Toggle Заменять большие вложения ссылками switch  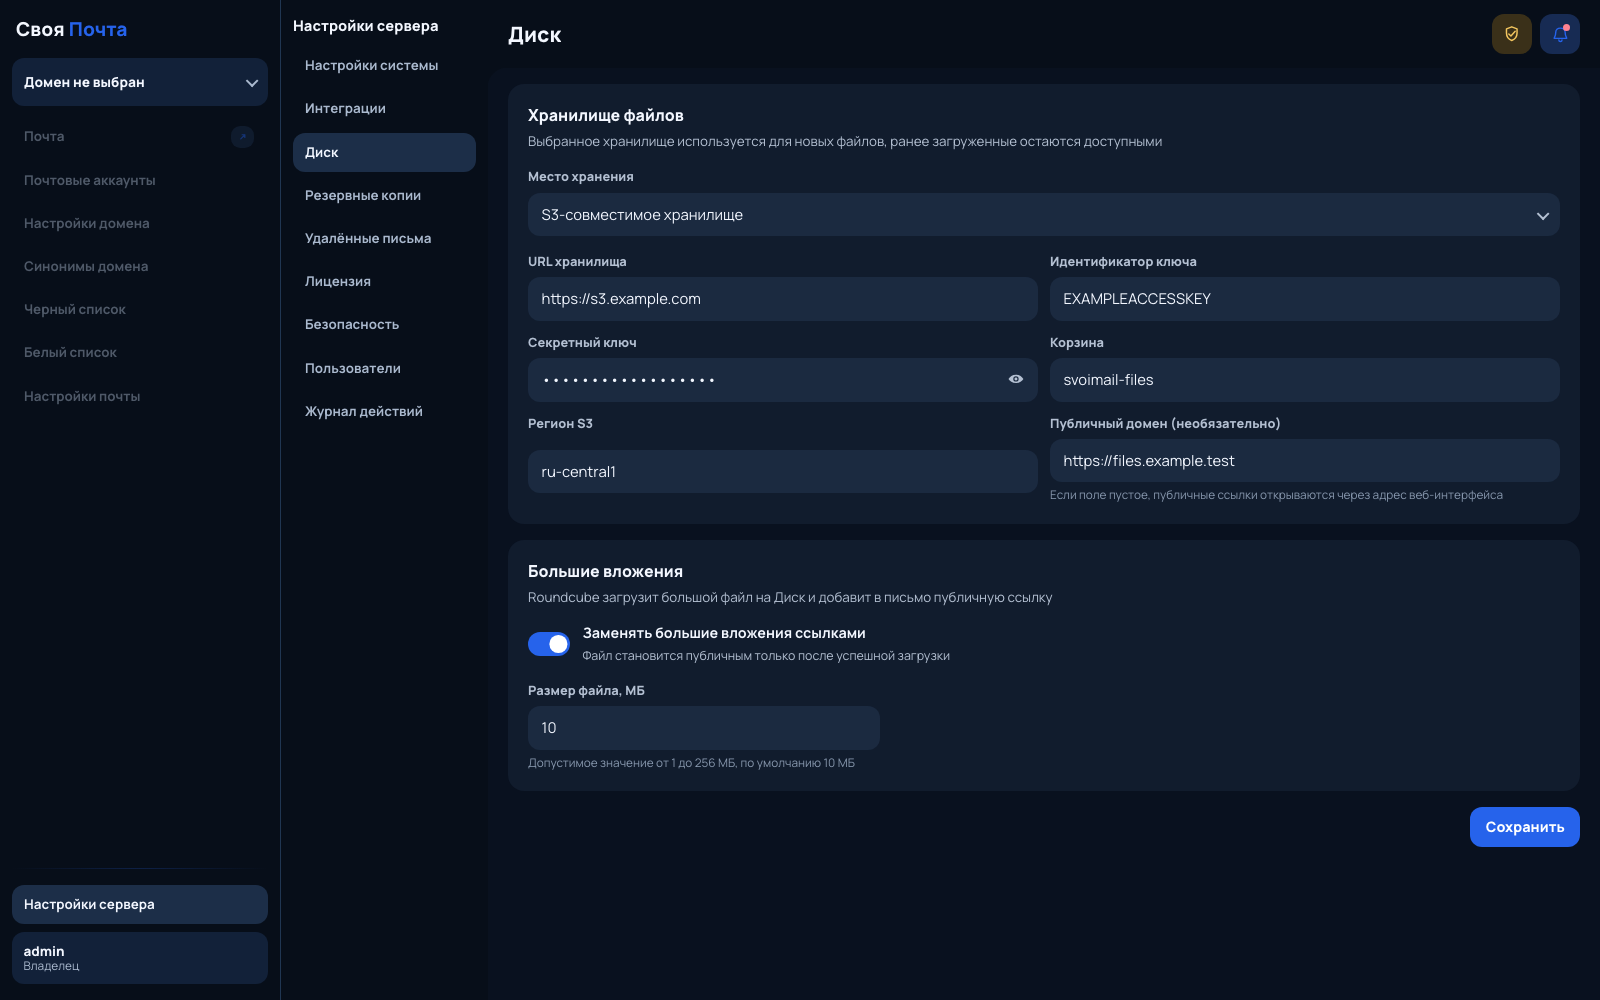coord(549,644)
